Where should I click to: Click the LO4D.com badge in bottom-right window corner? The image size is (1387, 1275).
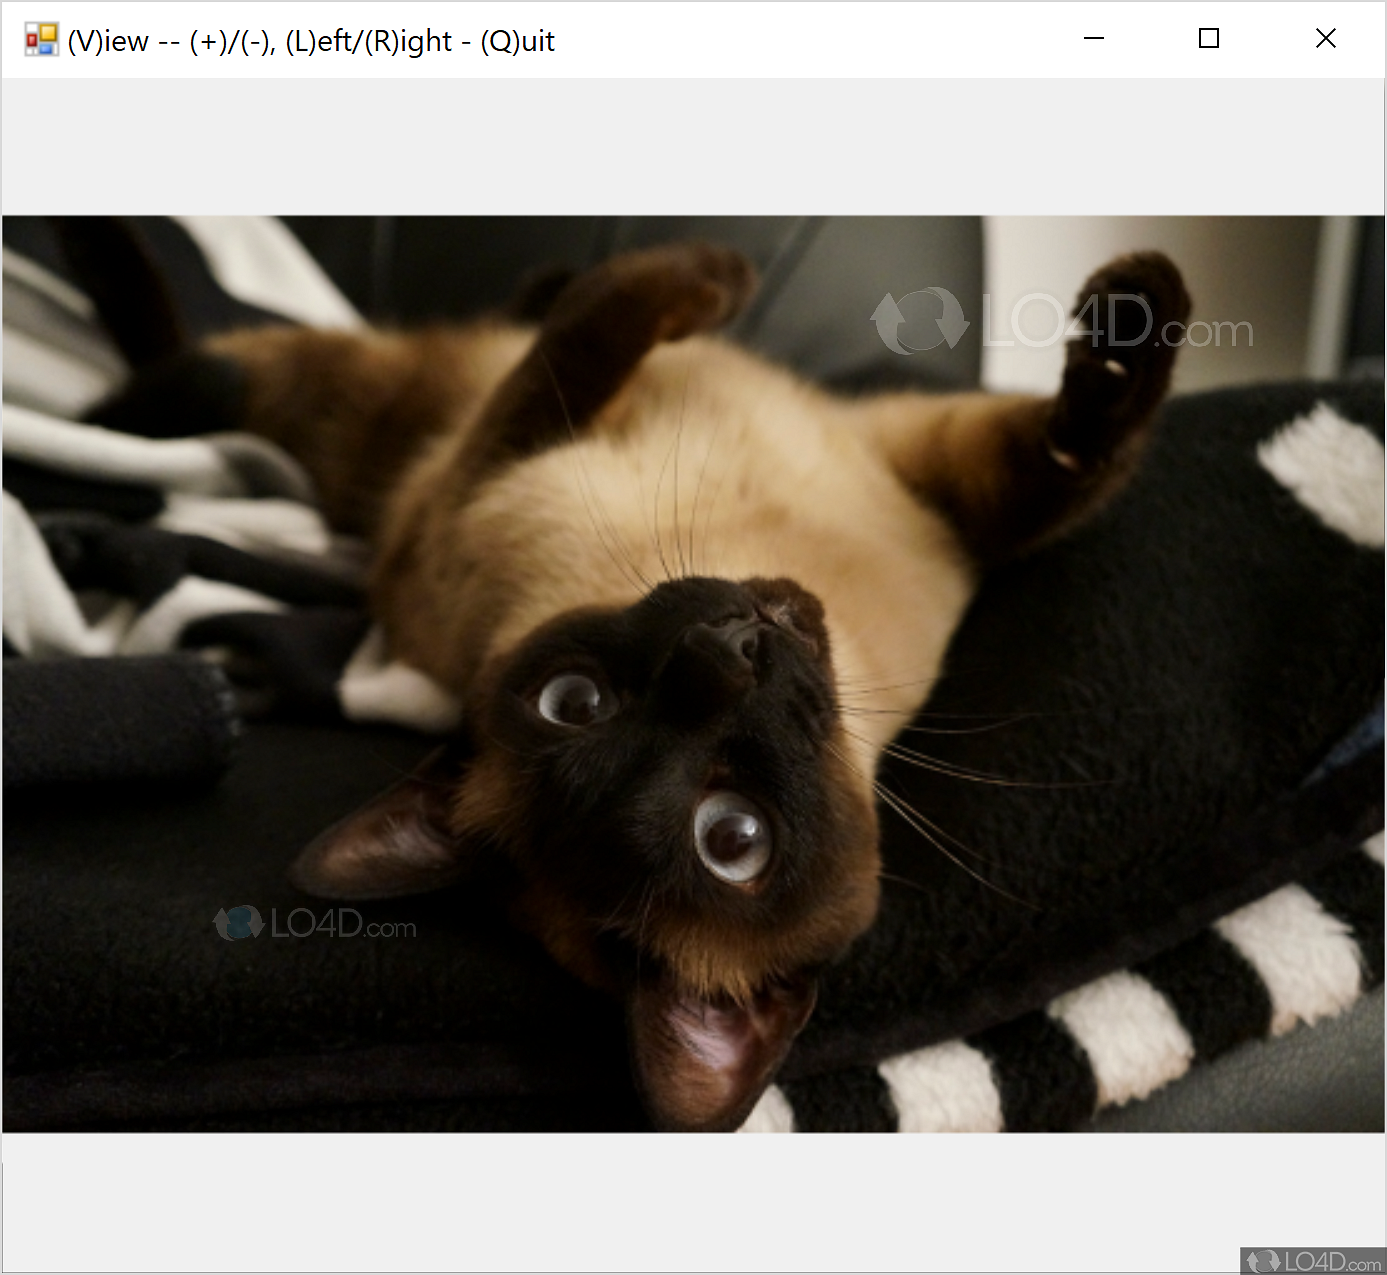click(1313, 1261)
